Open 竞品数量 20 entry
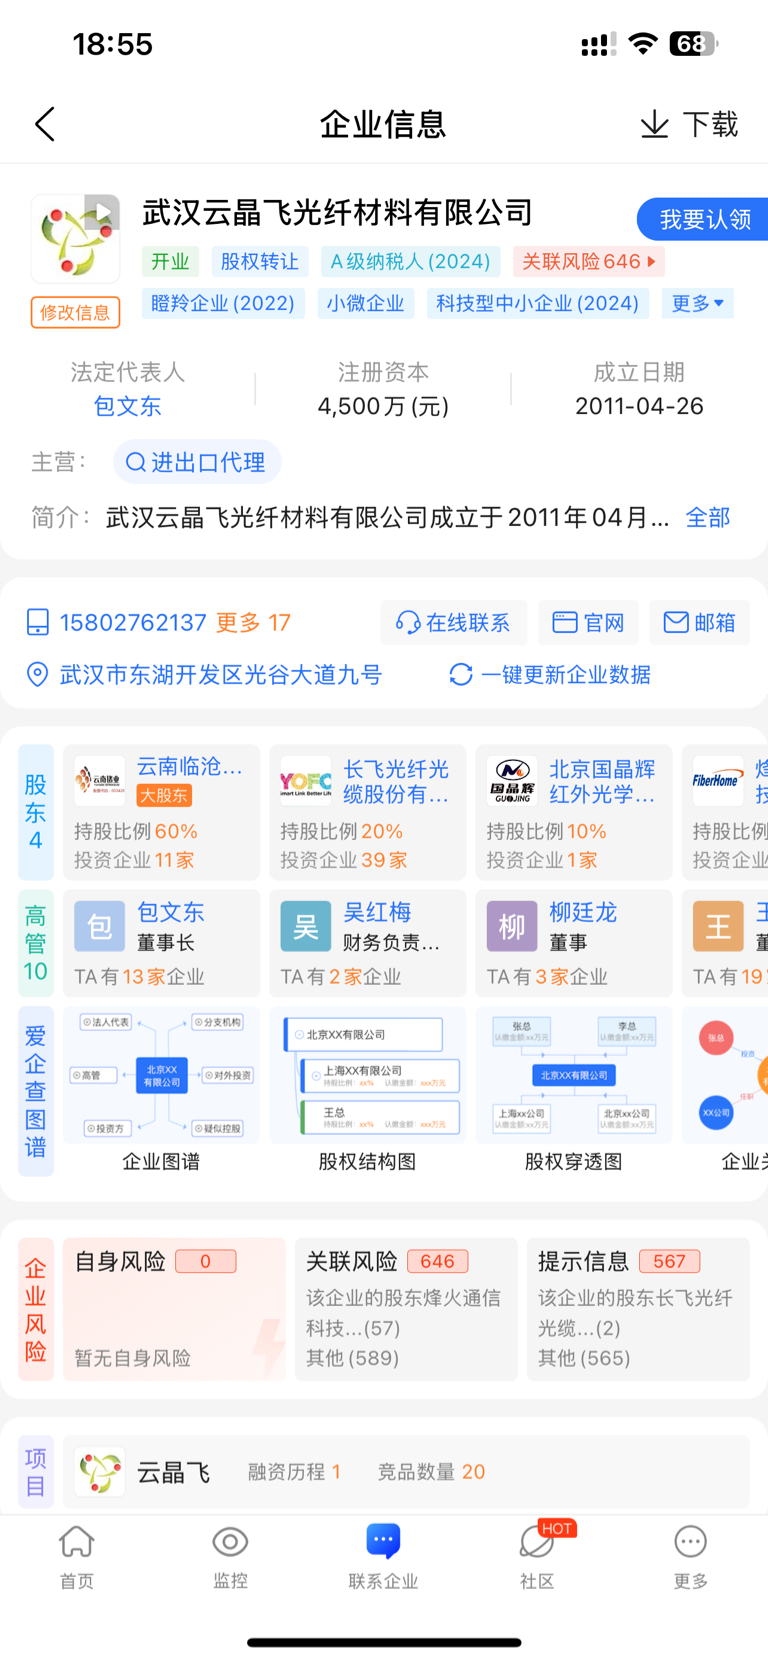768x1662 pixels. [431, 1472]
